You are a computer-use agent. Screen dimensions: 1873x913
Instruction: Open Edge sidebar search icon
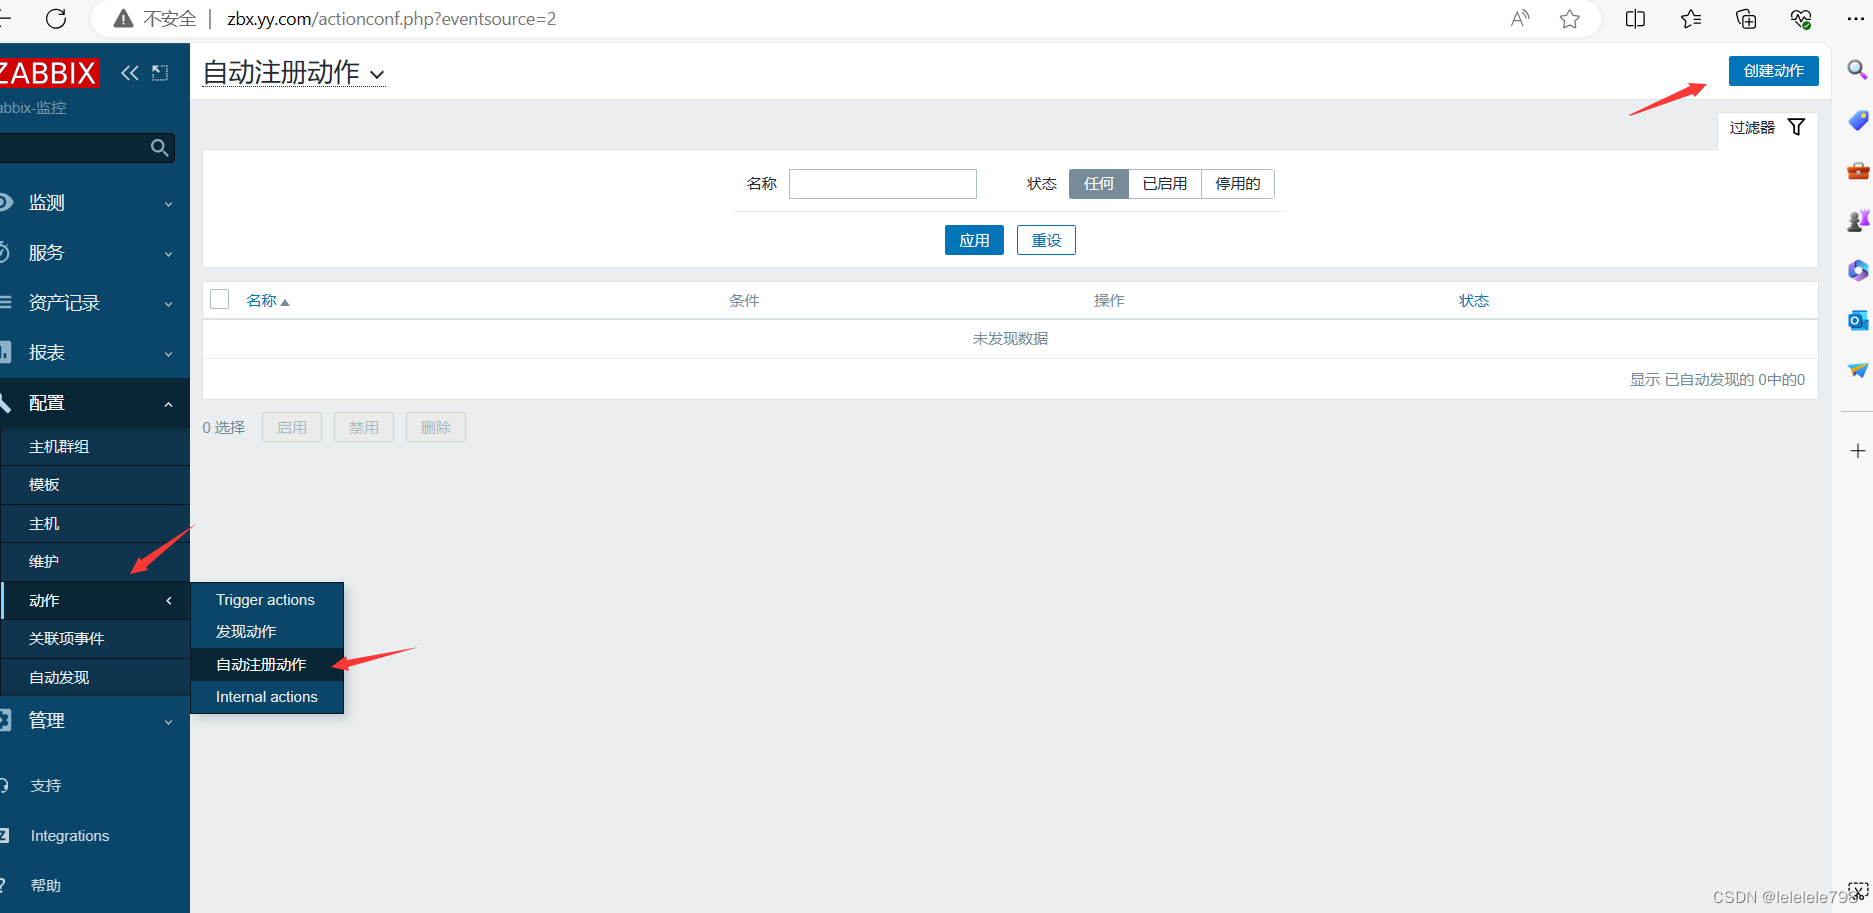tap(1857, 70)
